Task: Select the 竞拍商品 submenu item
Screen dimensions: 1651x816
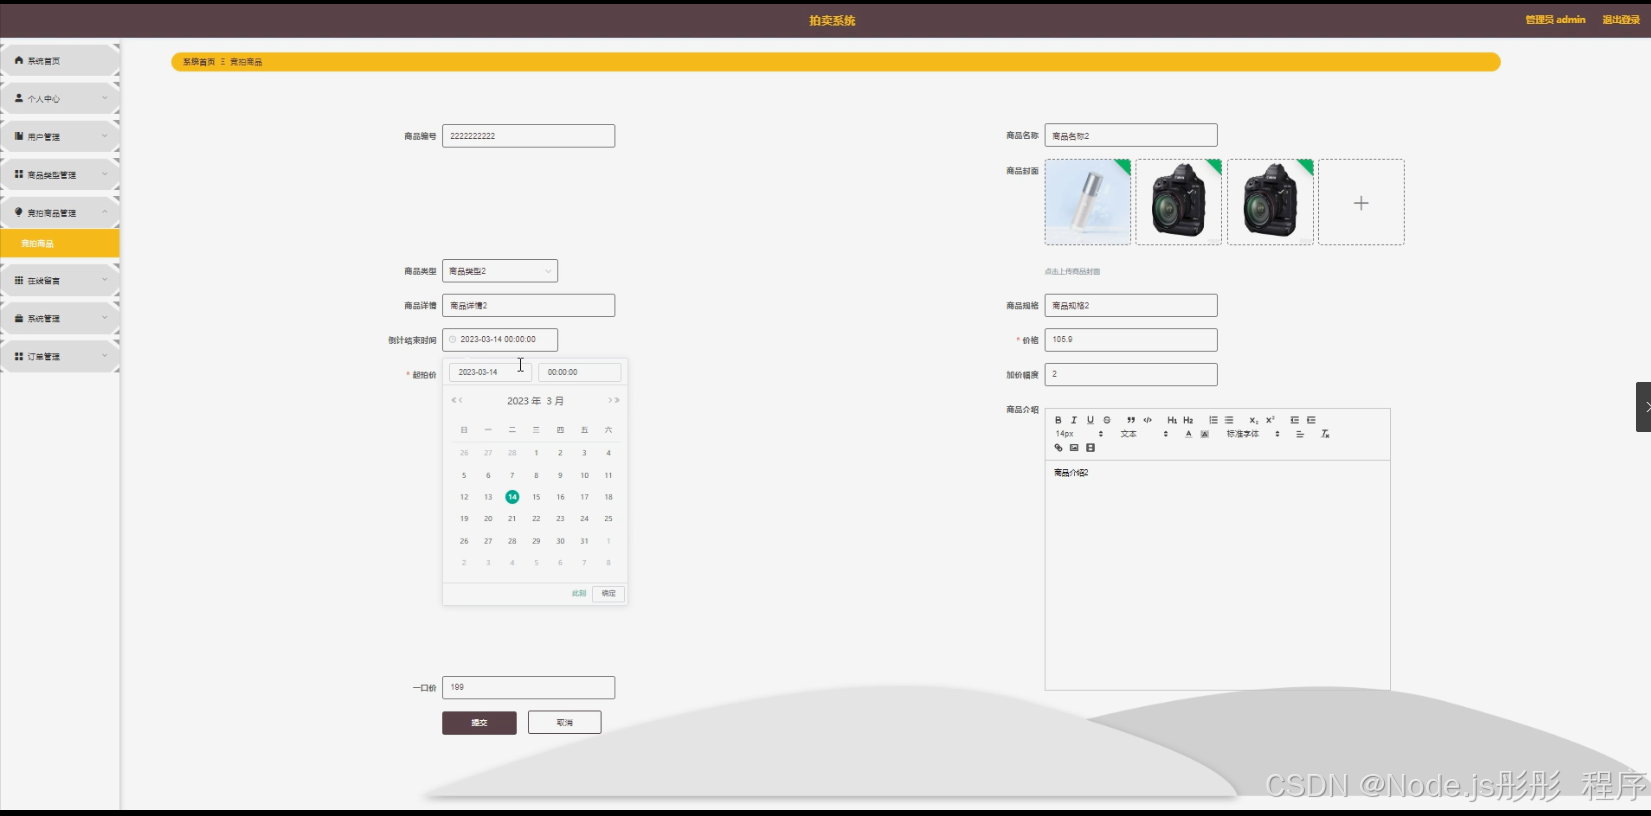Action: pos(60,243)
